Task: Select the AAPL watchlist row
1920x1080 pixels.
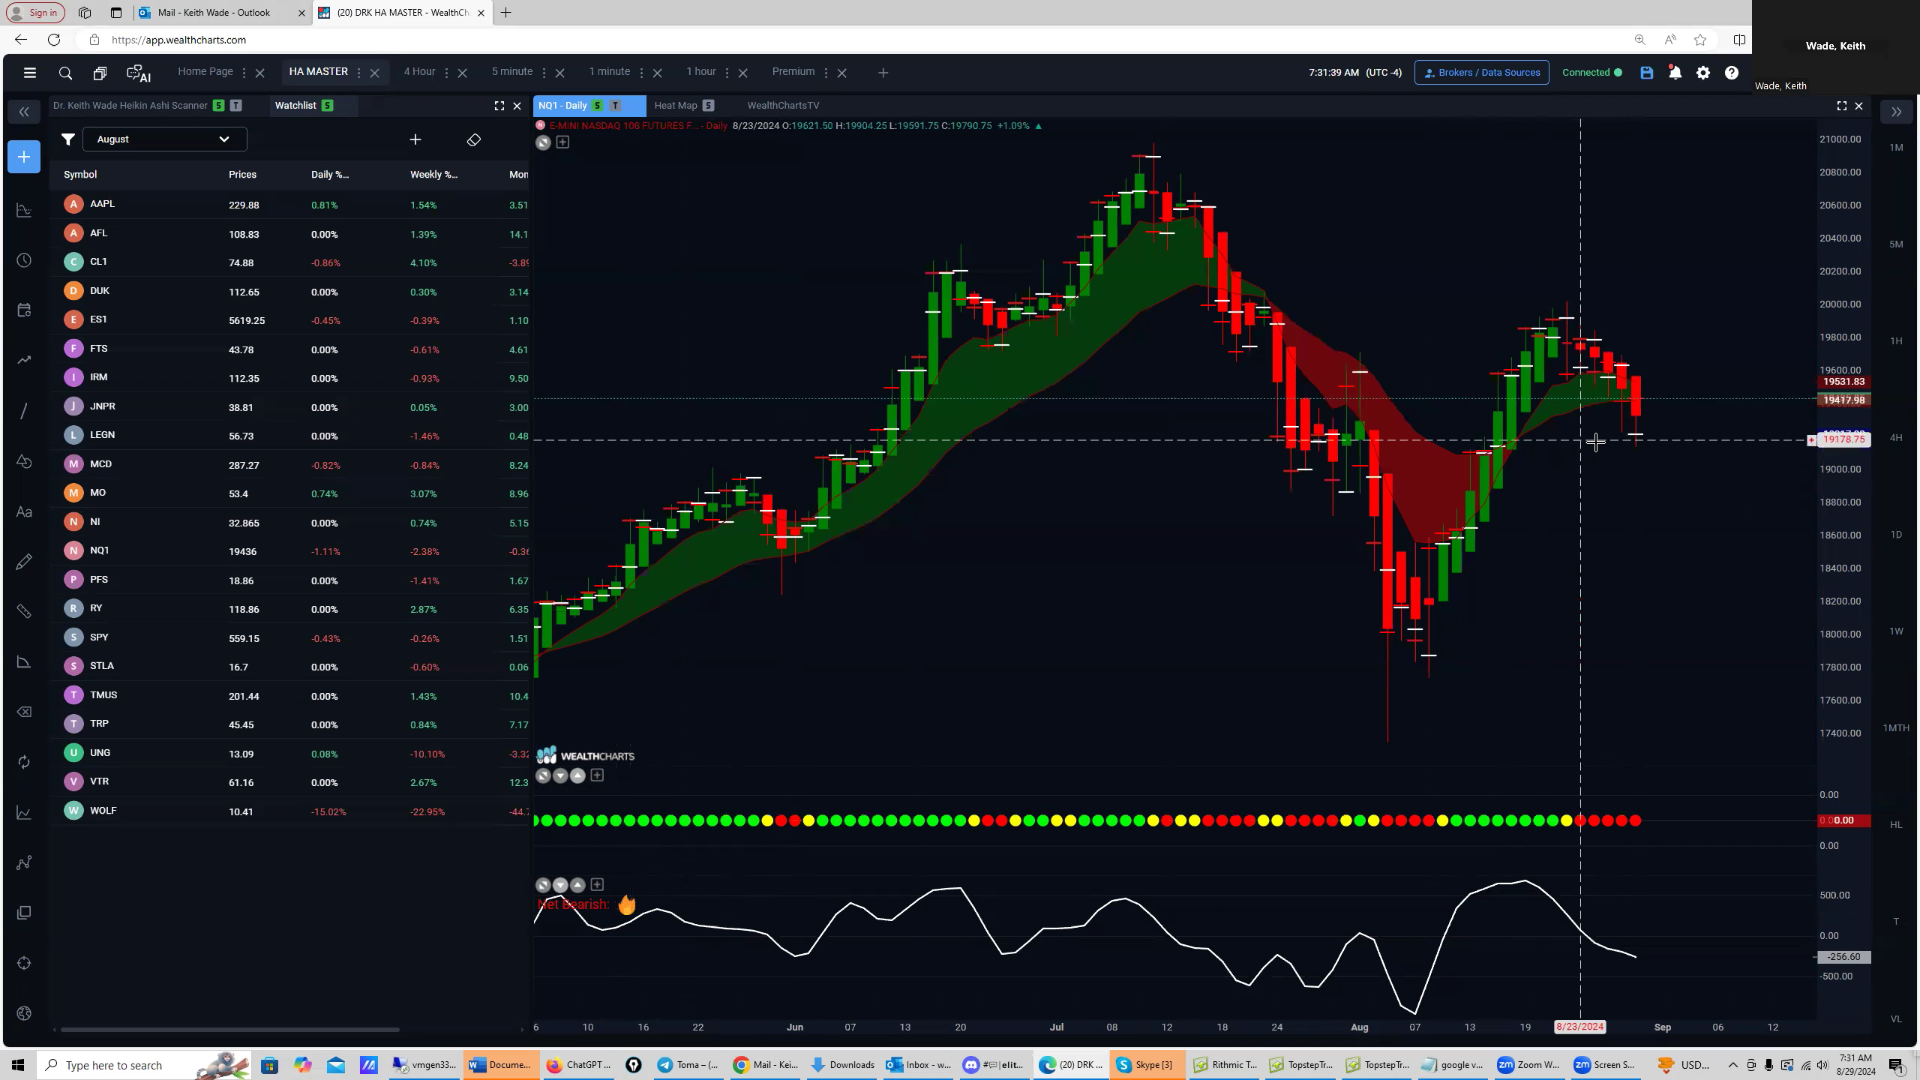Action: (x=290, y=205)
